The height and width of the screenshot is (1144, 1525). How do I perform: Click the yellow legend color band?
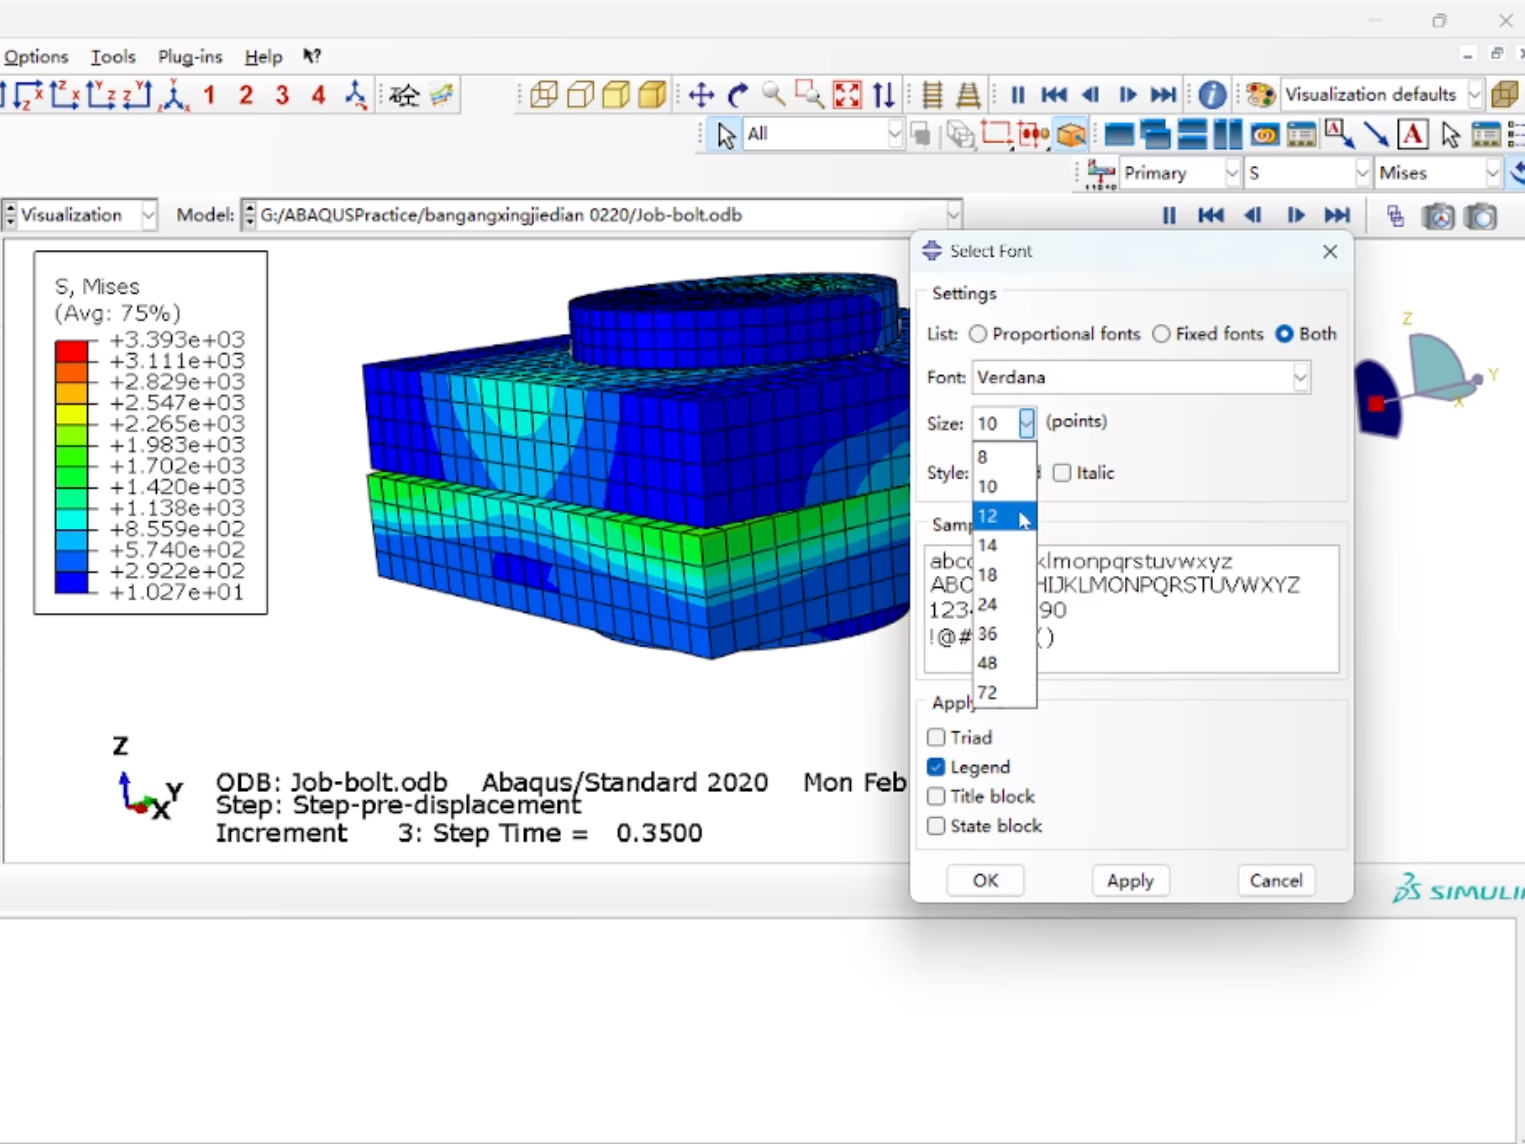pos(71,414)
